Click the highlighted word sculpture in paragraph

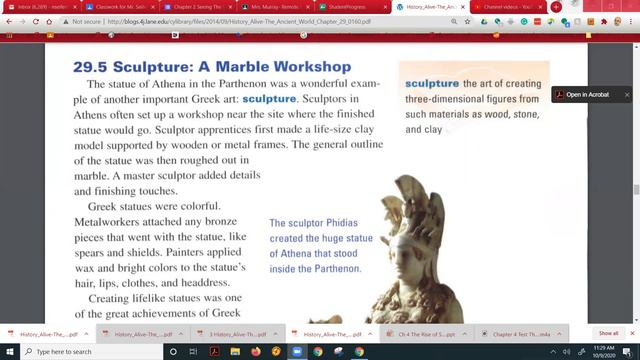pos(269,99)
